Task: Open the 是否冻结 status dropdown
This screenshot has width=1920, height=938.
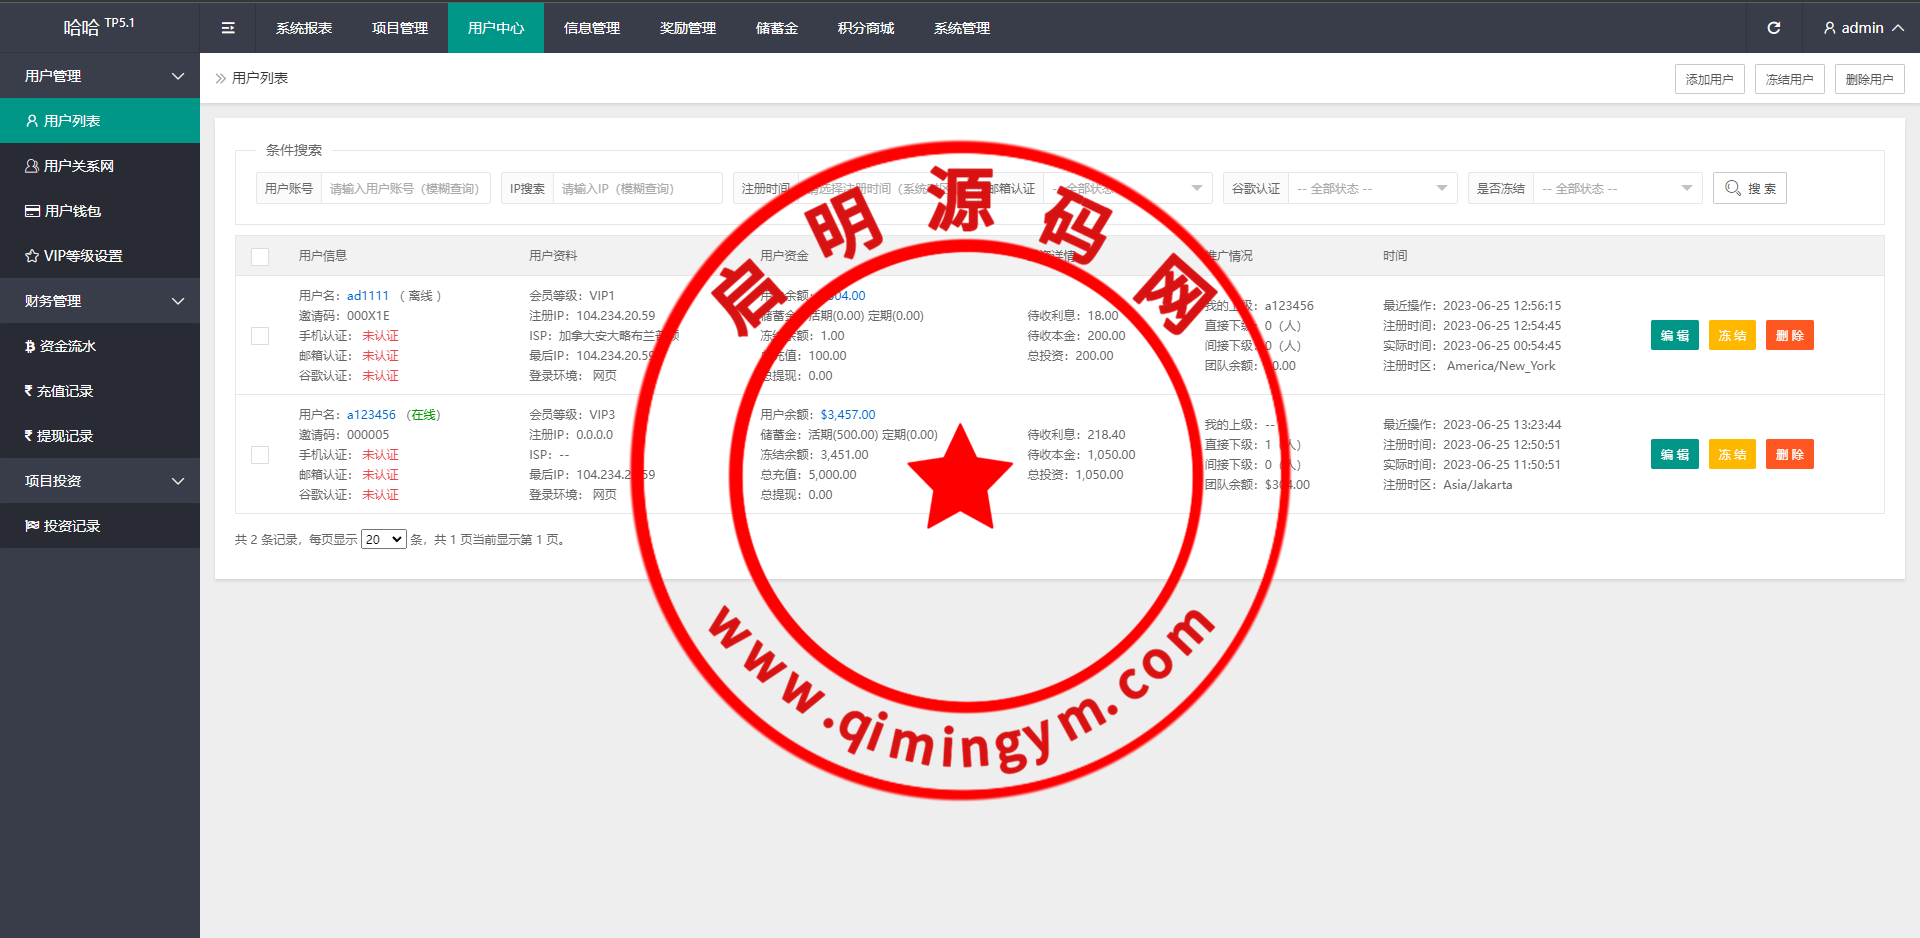Action: pos(1616,188)
